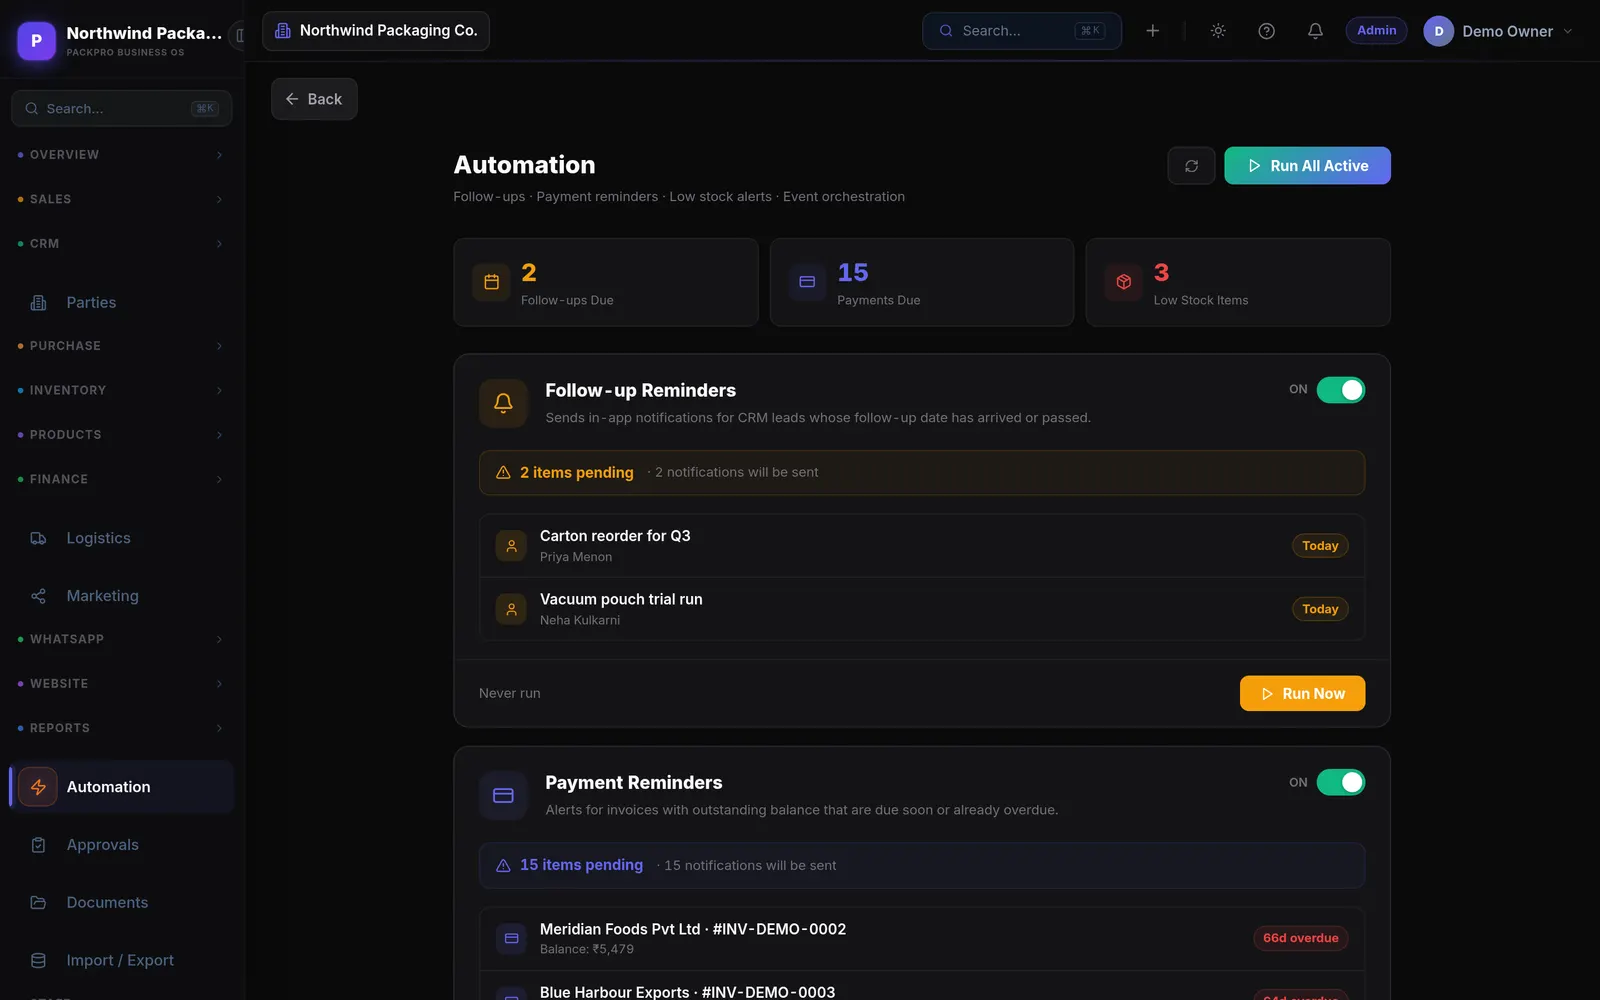Toggle light theme with sun icon

(1218, 31)
